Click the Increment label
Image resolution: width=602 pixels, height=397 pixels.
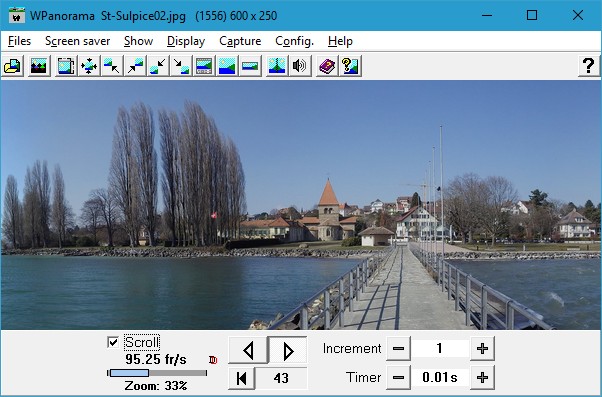point(352,349)
